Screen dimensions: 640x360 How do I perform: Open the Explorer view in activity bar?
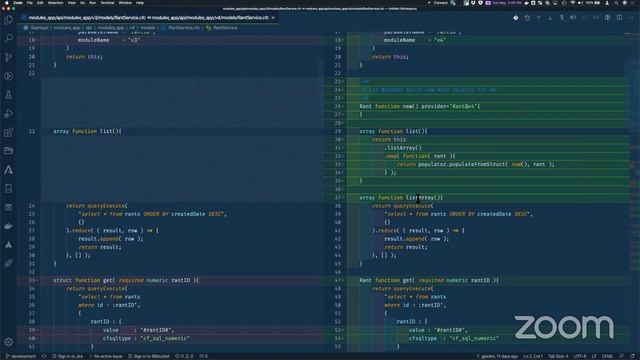(x=9, y=20)
